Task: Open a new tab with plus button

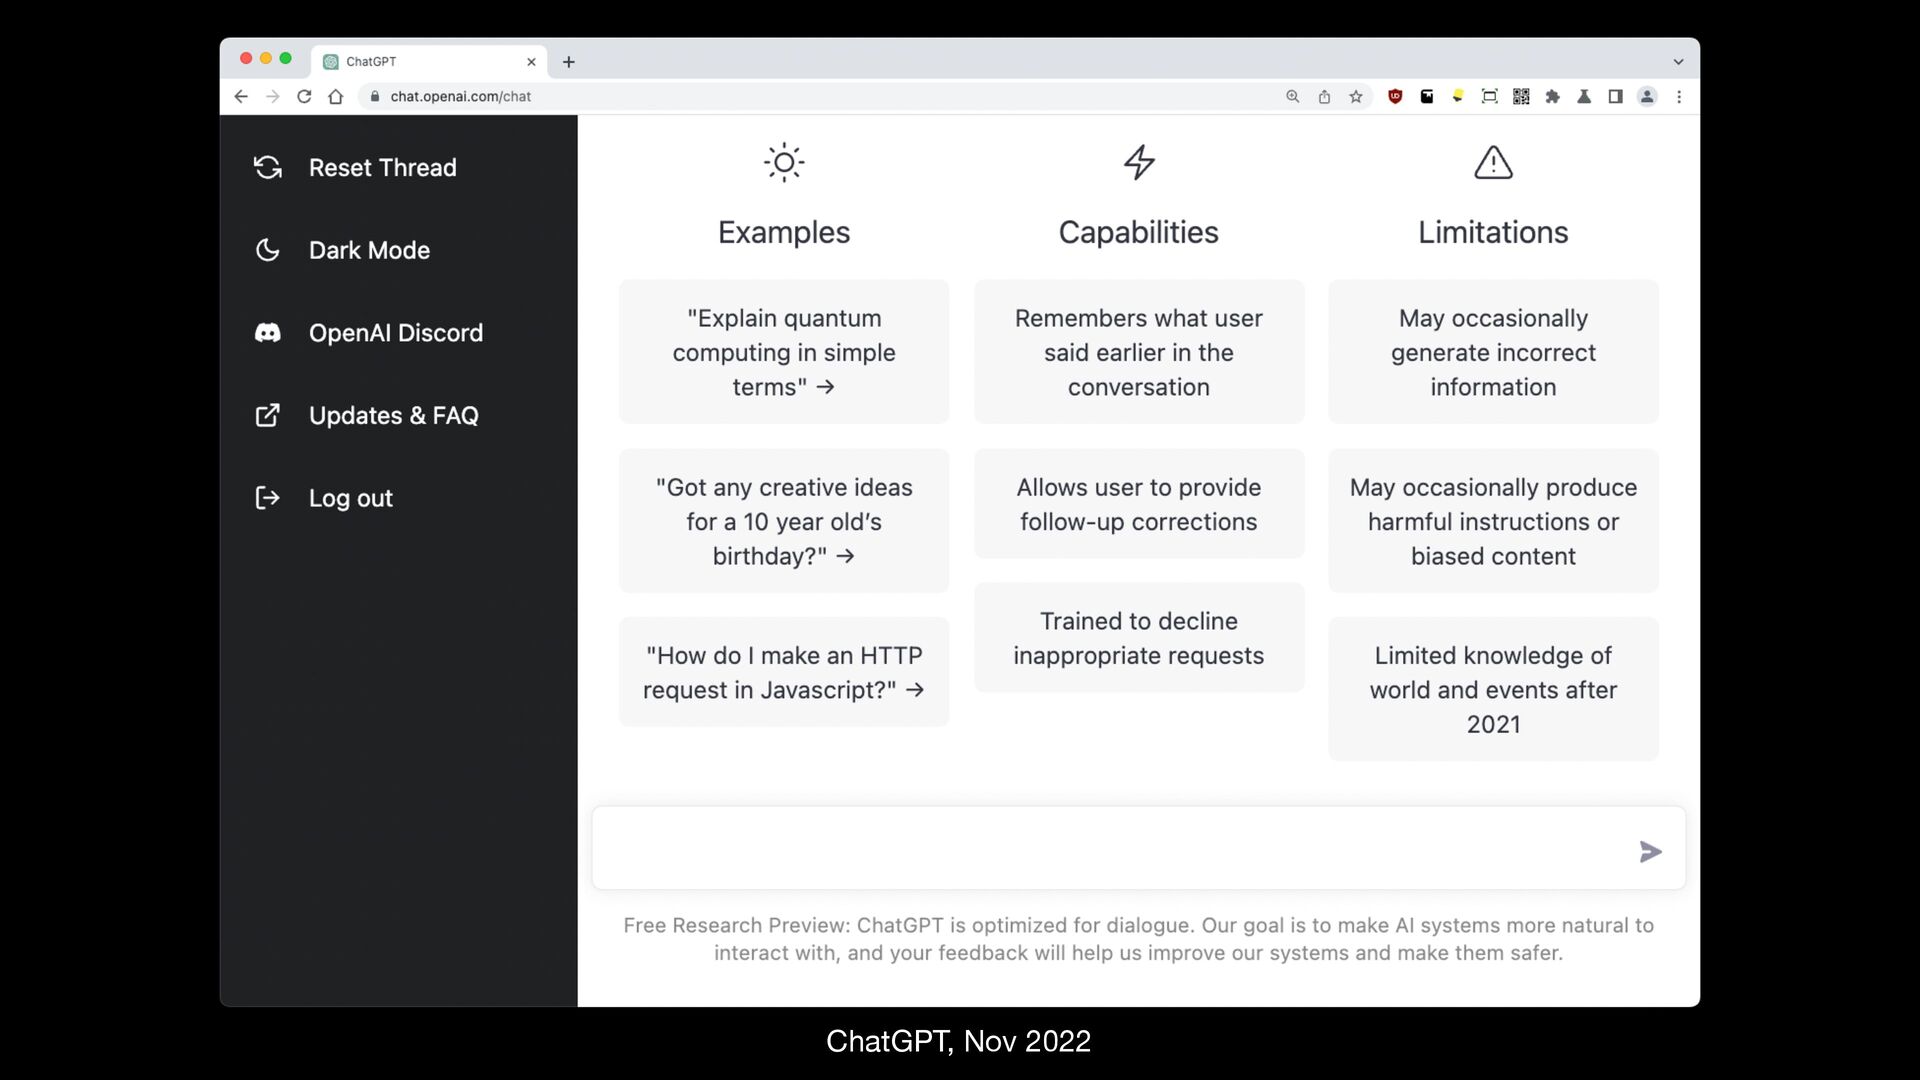Action: click(x=568, y=62)
